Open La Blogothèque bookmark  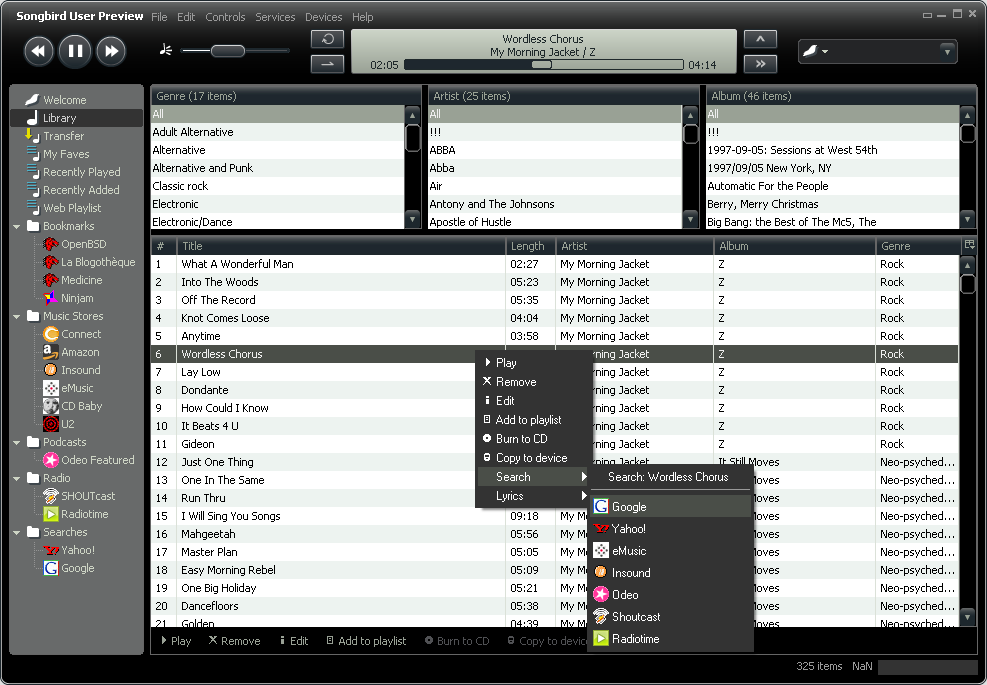tap(98, 262)
